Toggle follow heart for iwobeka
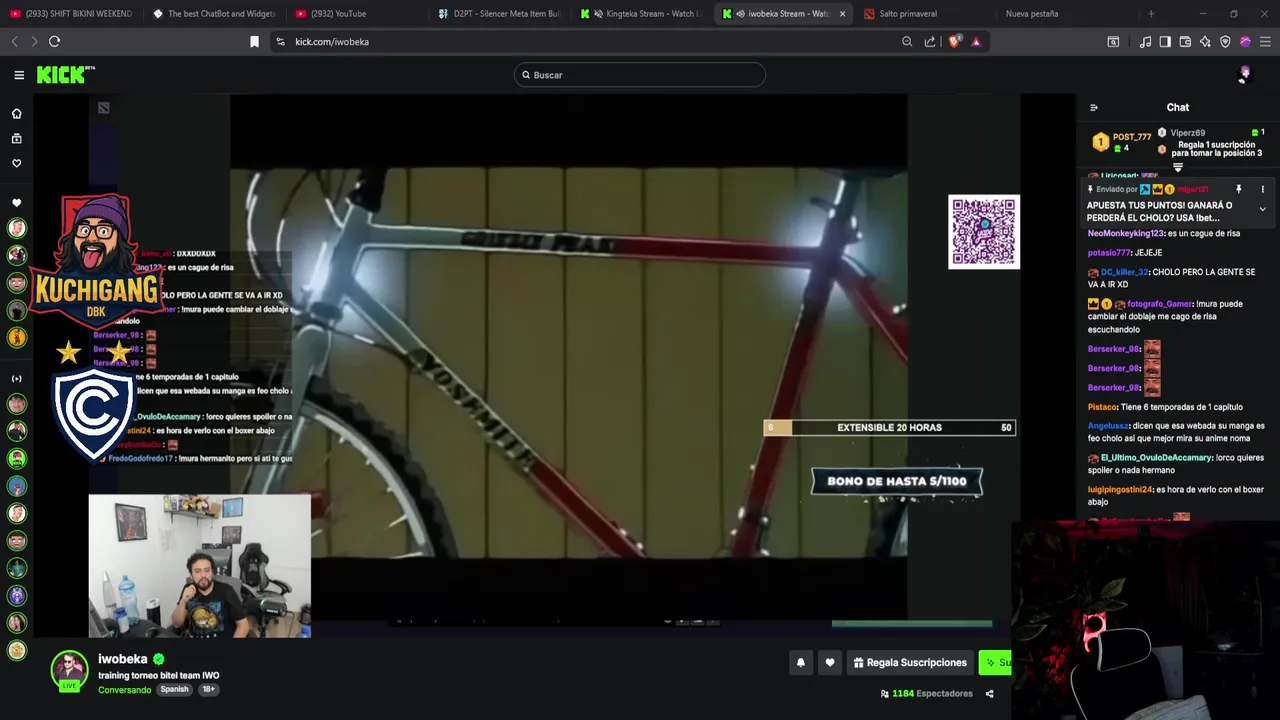Image resolution: width=1280 pixels, height=720 pixels. tap(829, 662)
